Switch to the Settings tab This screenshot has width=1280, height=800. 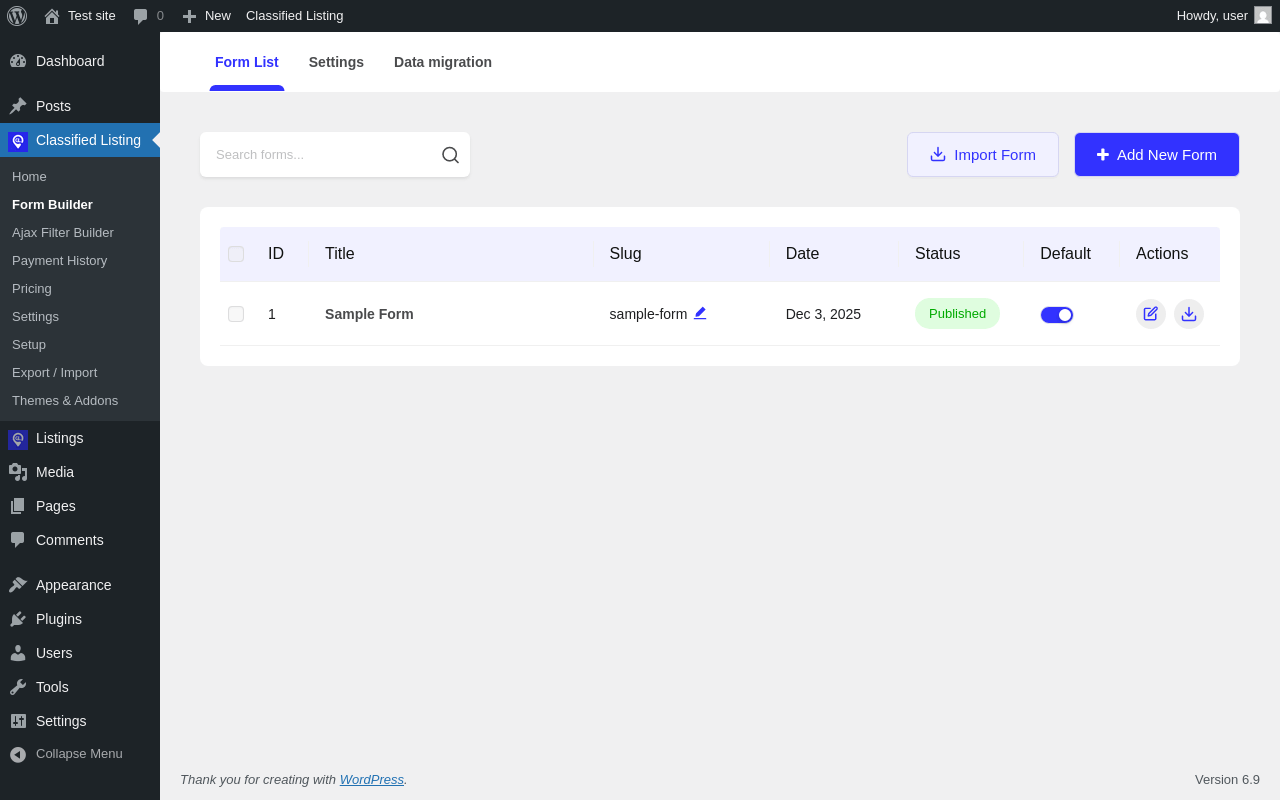(x=336, y=62)
